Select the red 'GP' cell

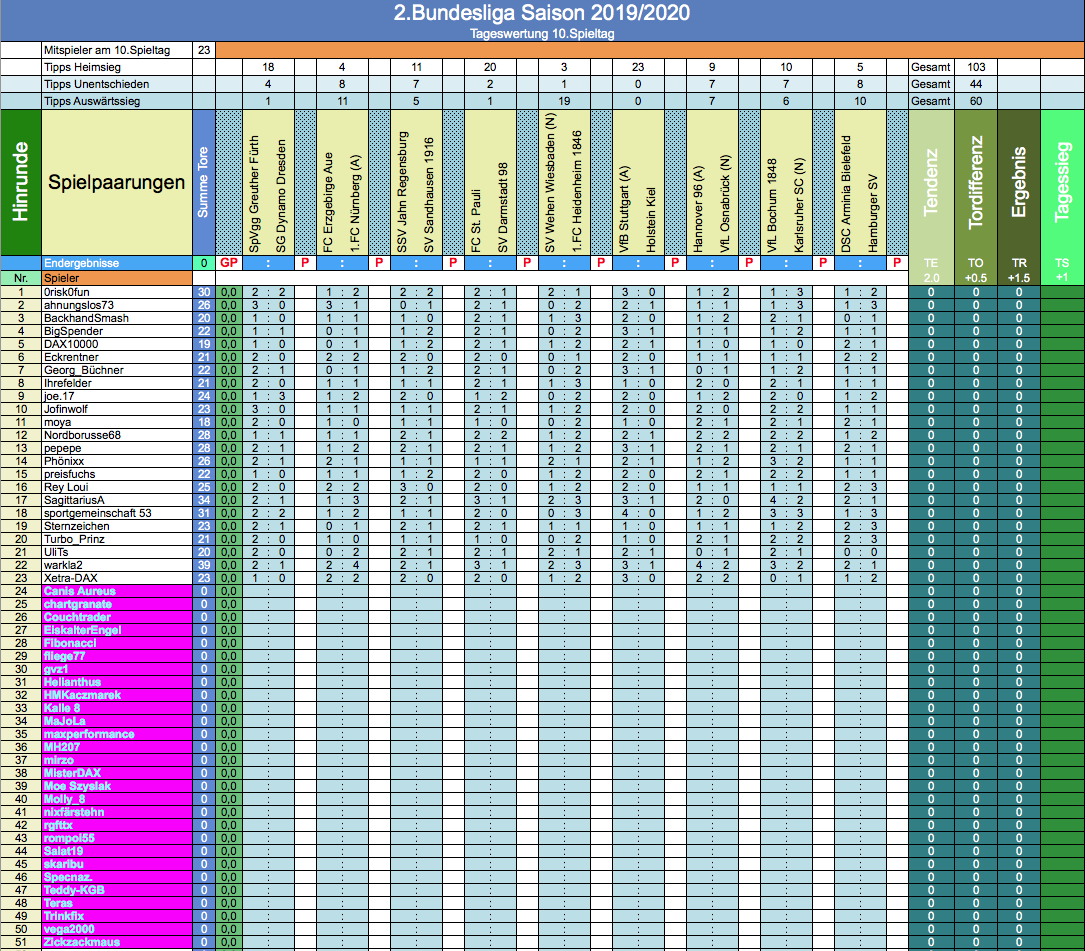229,263
